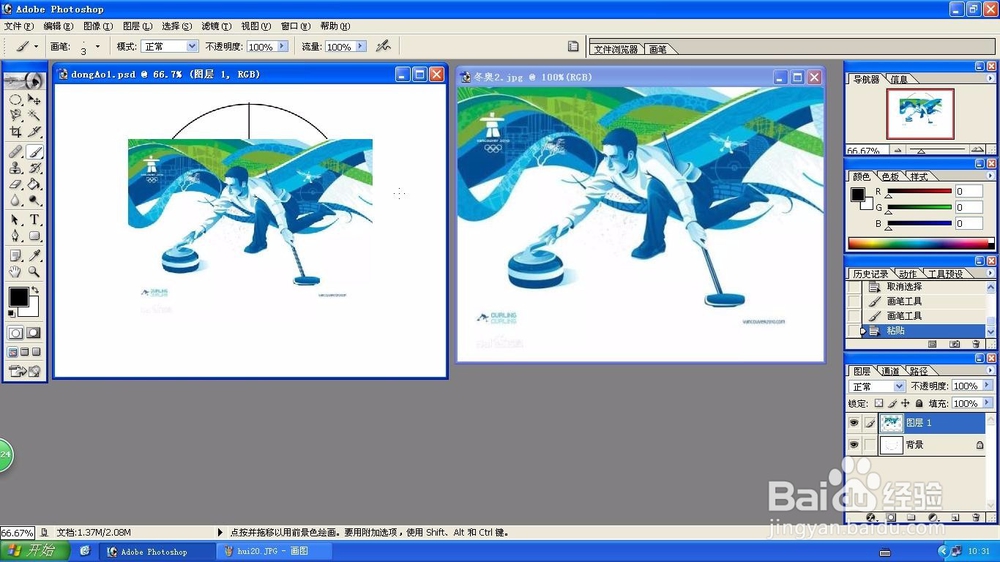Switch to Standard Screen mode

(13, 352)
